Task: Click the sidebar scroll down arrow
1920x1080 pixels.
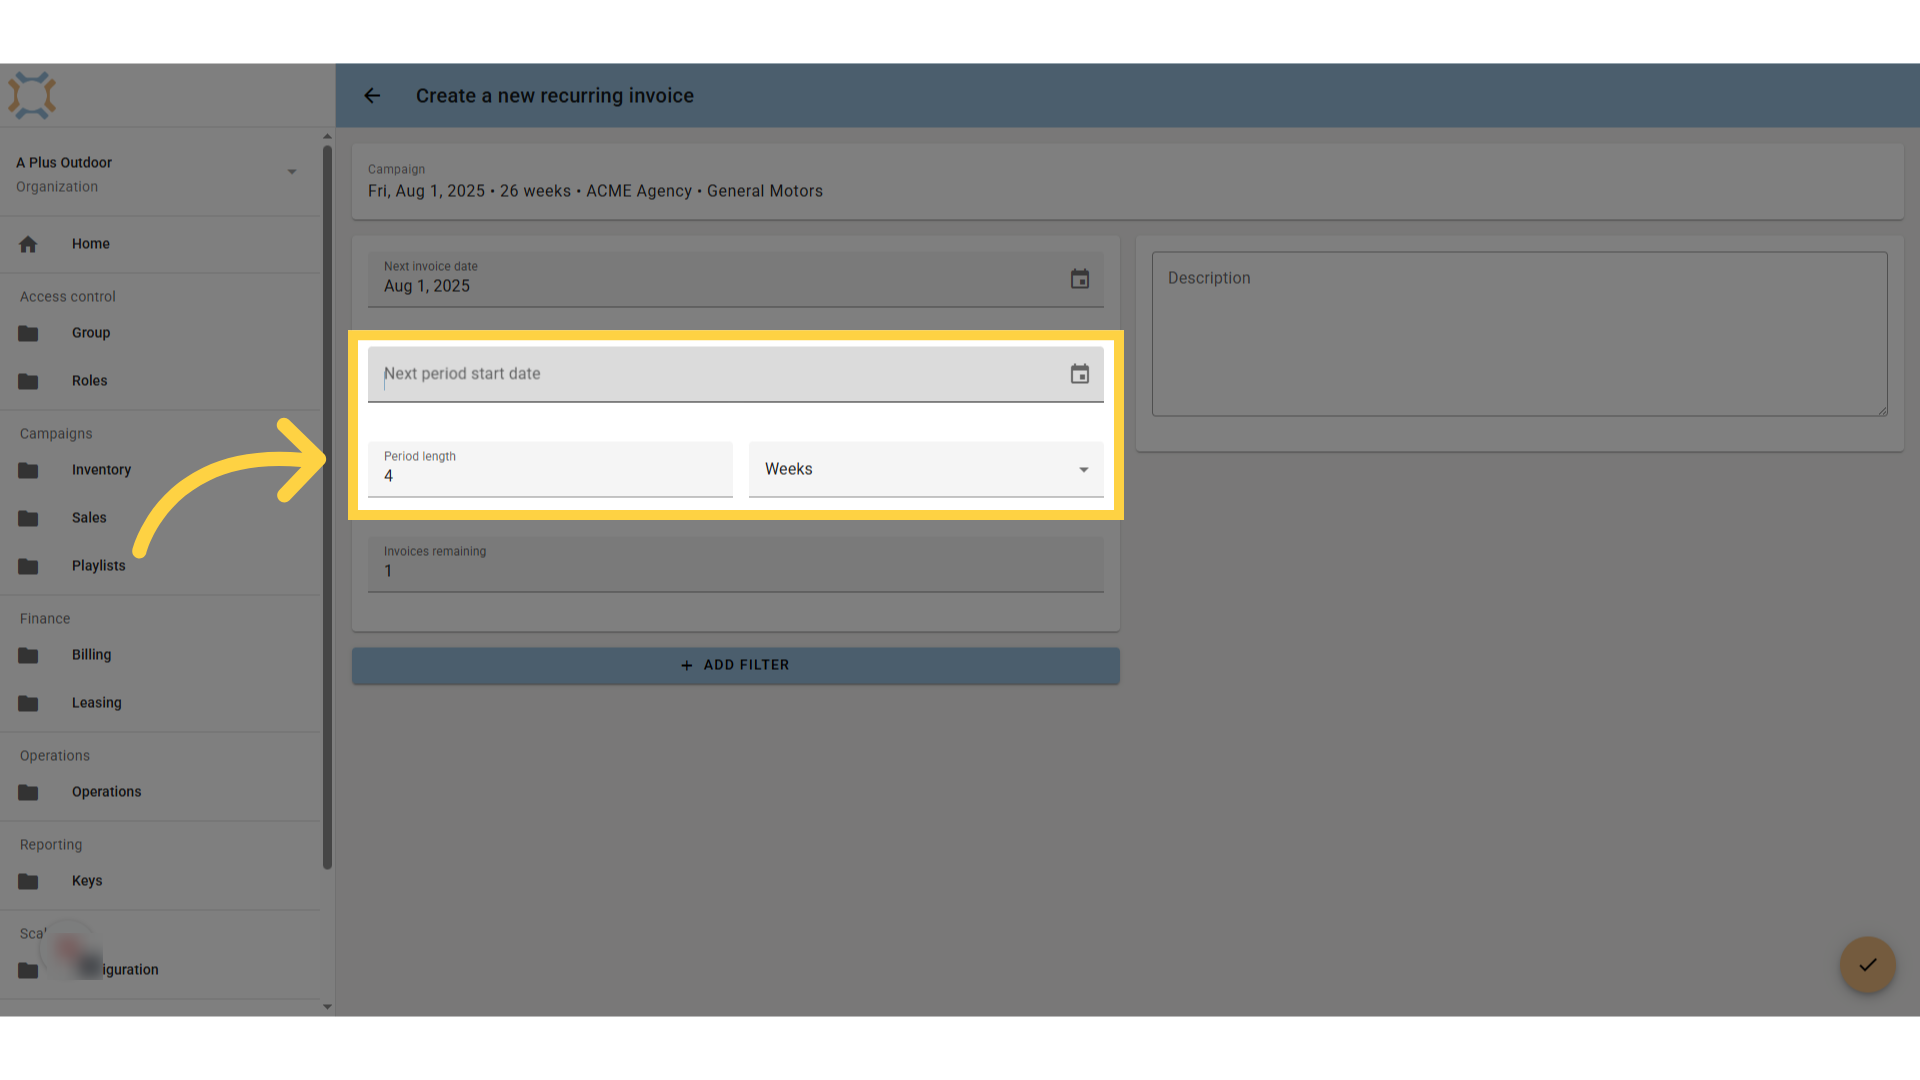Action: coord(327,1007)
